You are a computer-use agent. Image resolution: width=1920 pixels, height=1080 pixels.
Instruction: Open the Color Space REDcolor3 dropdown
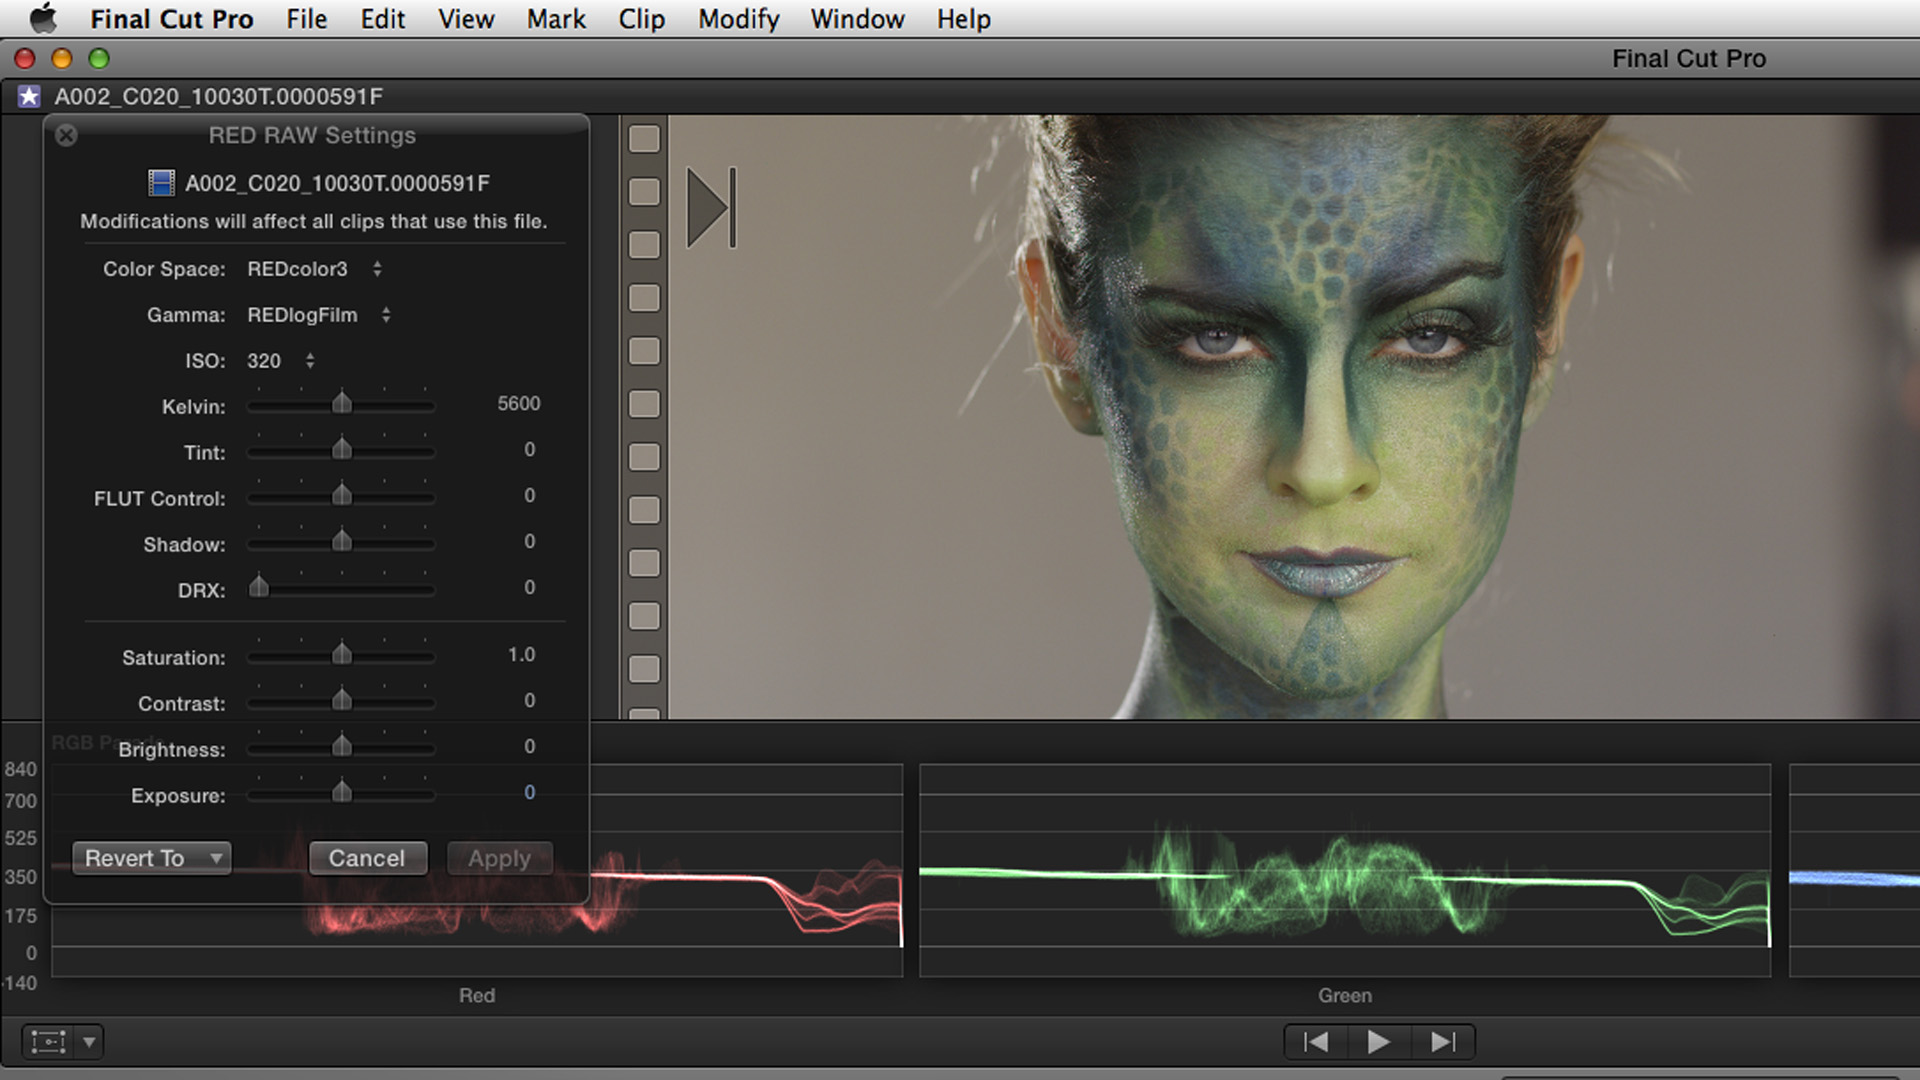315,269
